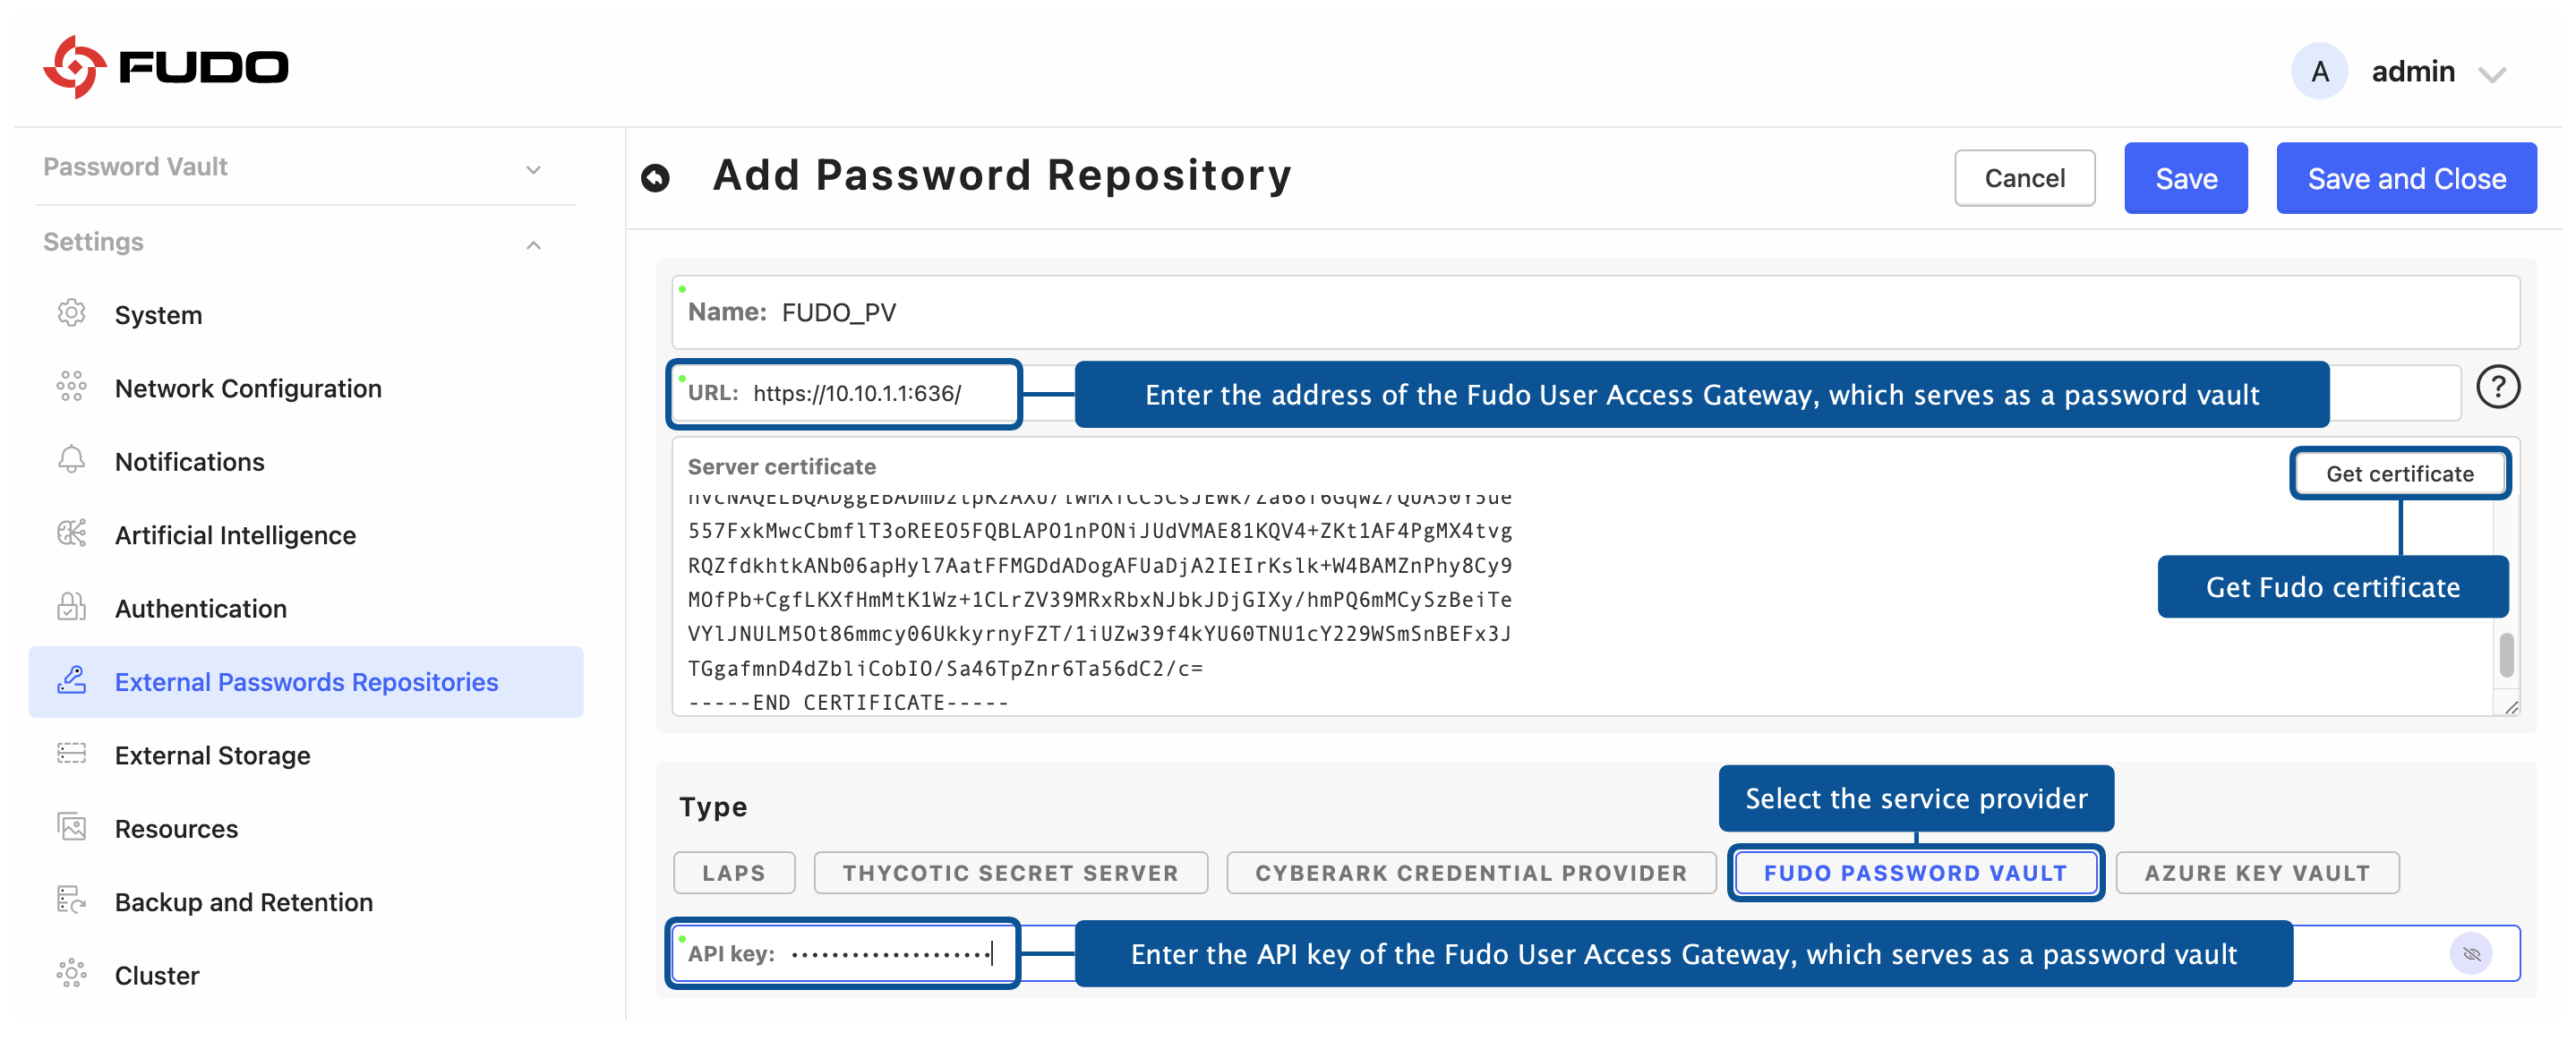Screen dimensions: 2576x1041
Task: Click Save and Close
Action: coord(2406,178)
